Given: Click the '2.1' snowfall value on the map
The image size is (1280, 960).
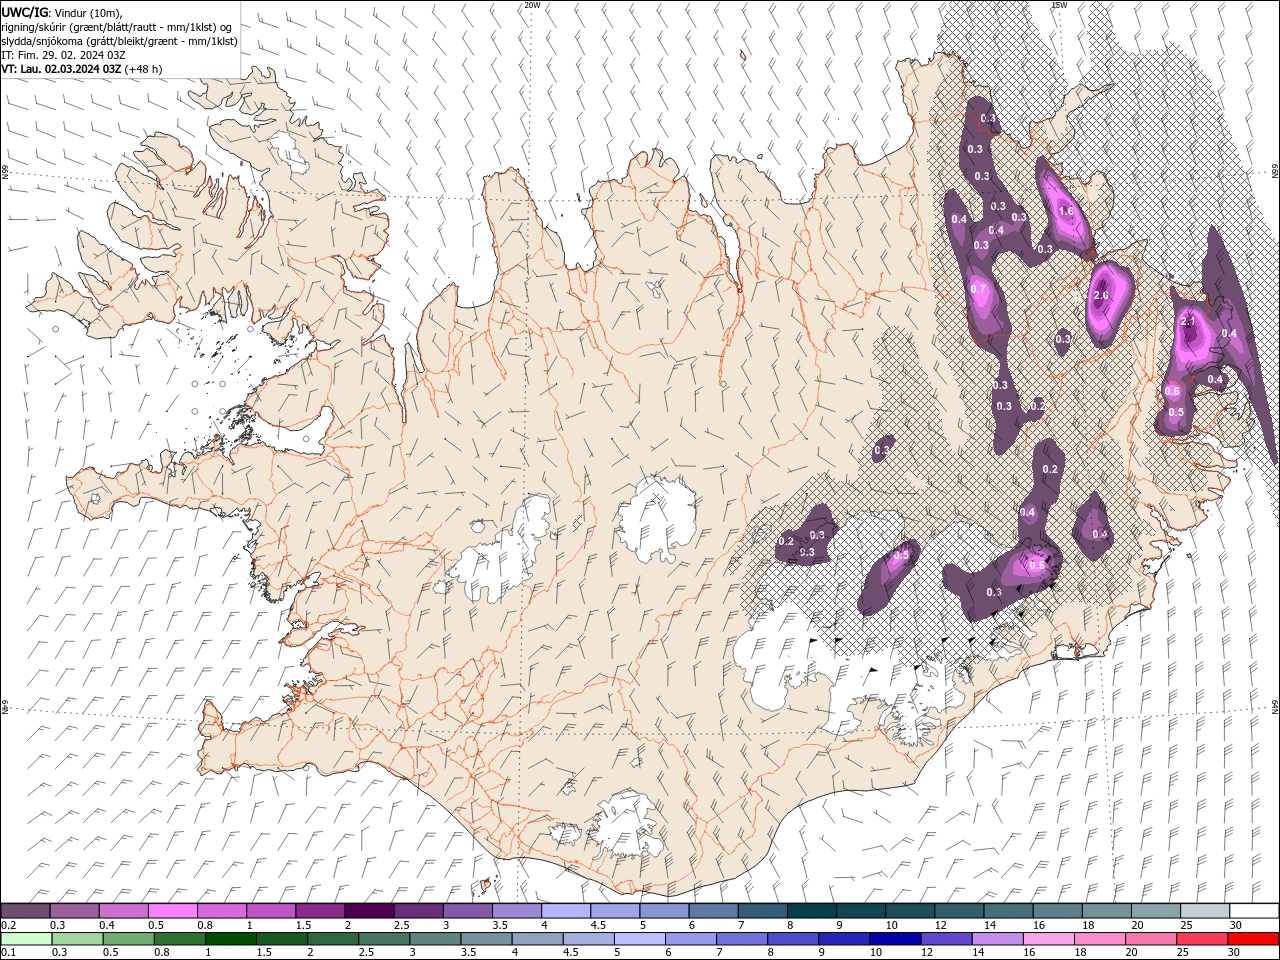Looking at the screenshot, I should click(x=1189, y=322).
